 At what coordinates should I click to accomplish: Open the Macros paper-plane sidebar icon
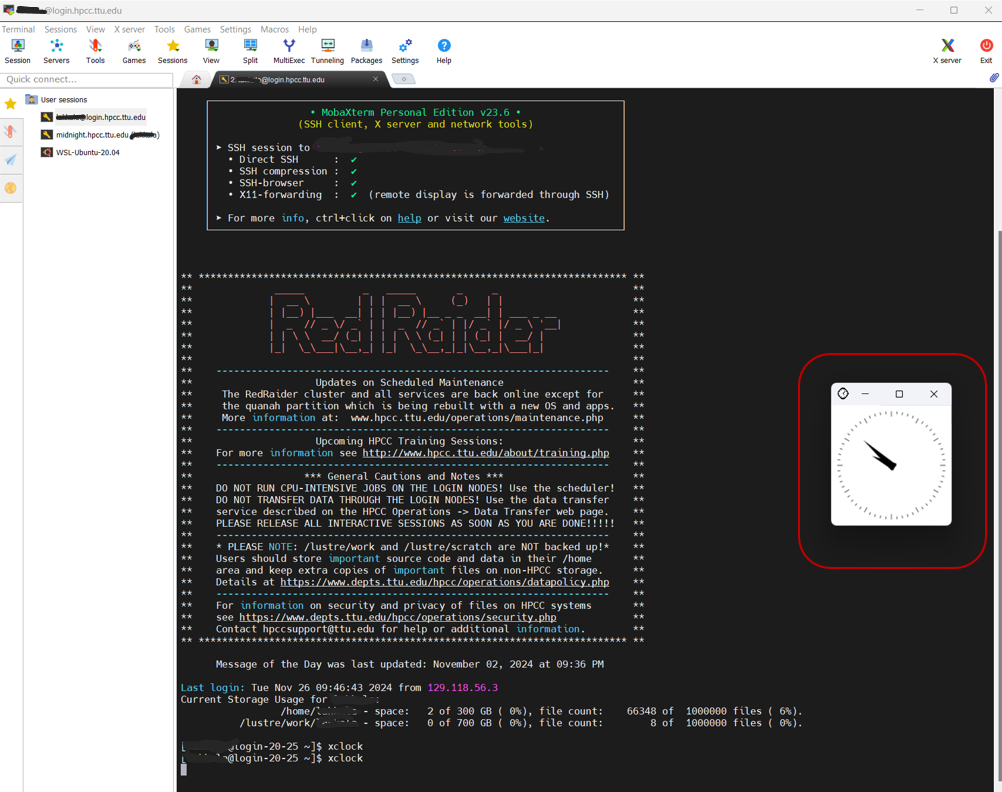(x=11, y=160)
